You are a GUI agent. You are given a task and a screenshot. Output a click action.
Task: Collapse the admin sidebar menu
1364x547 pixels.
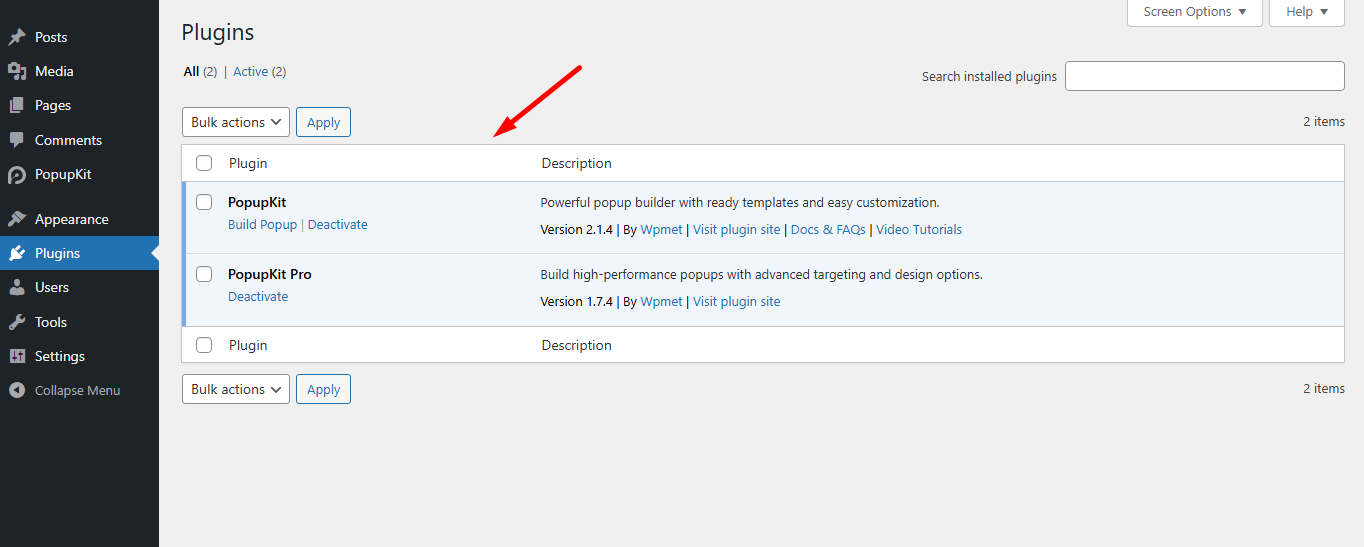pyautogui.click(x=79, y=390)
